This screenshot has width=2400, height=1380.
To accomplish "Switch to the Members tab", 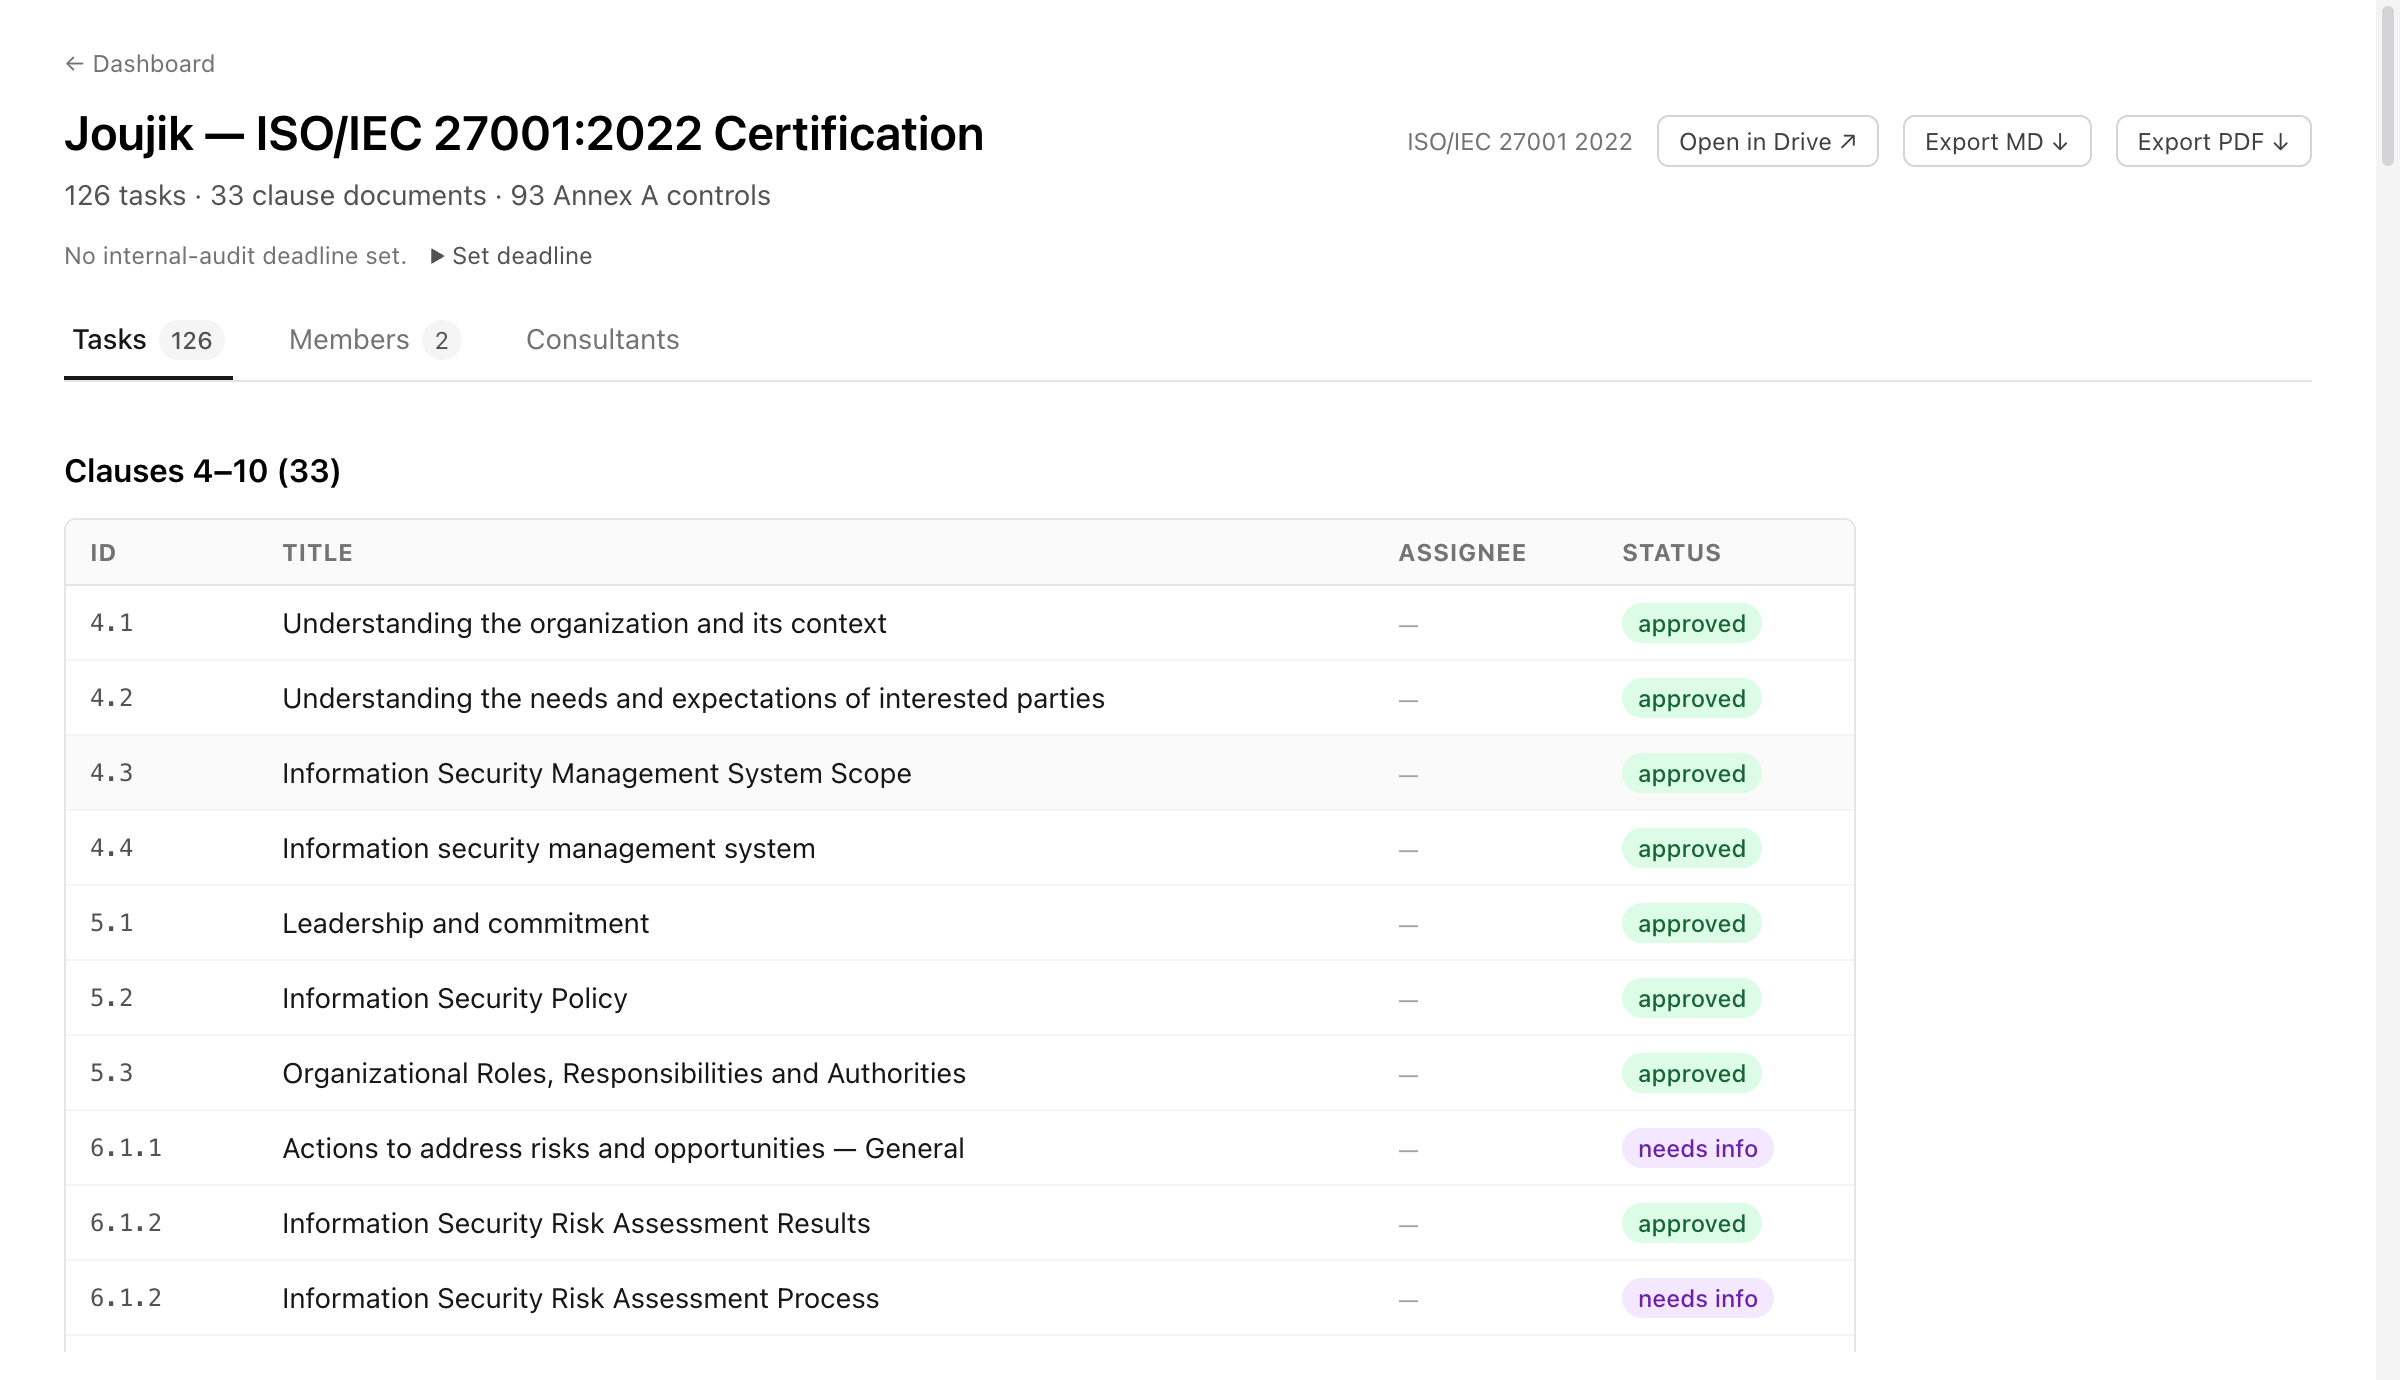I will point(374,340).
